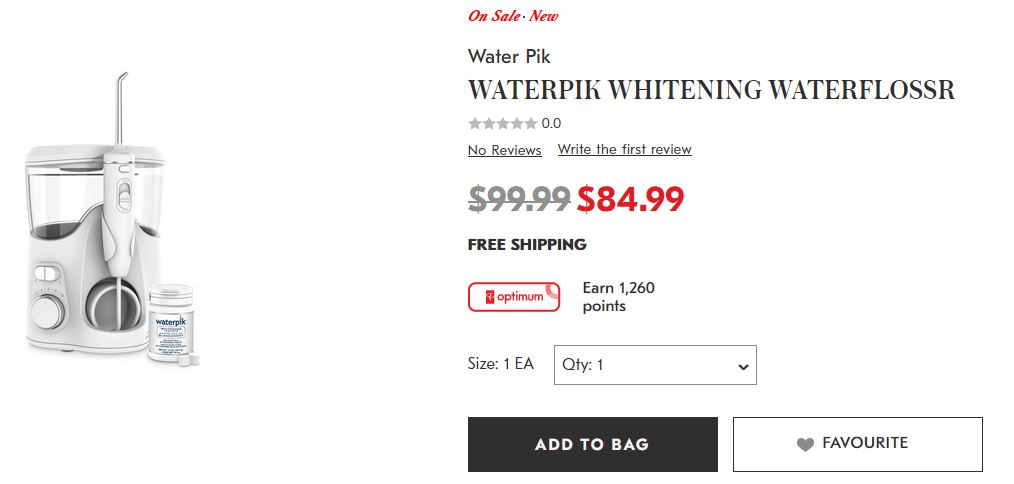1014x484 pixels.
Task: Click the Earn 1,260 points text
Action: pos(618,297)
